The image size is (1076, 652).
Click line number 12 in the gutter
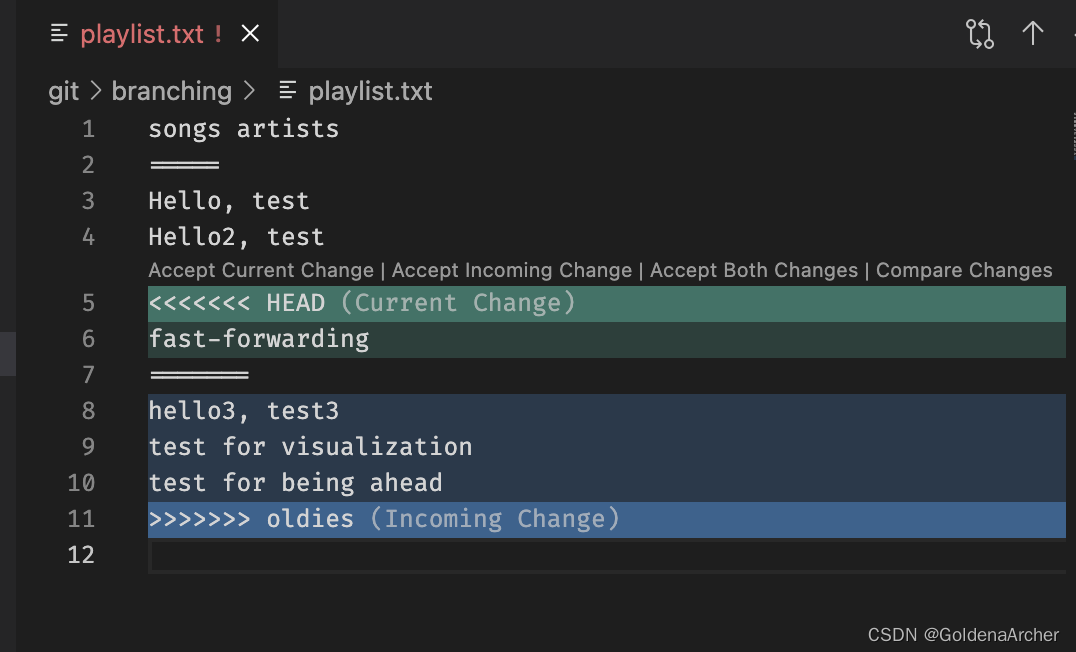click(81, 555)
